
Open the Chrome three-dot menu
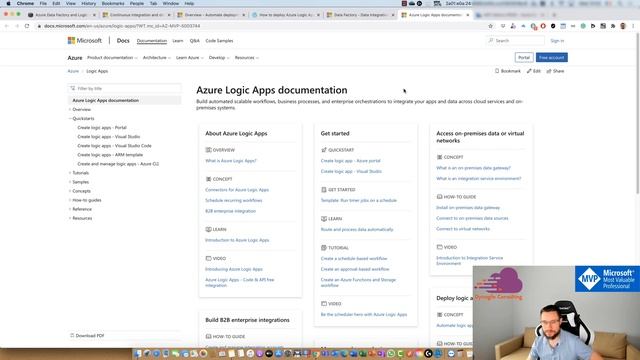(633, 26)
